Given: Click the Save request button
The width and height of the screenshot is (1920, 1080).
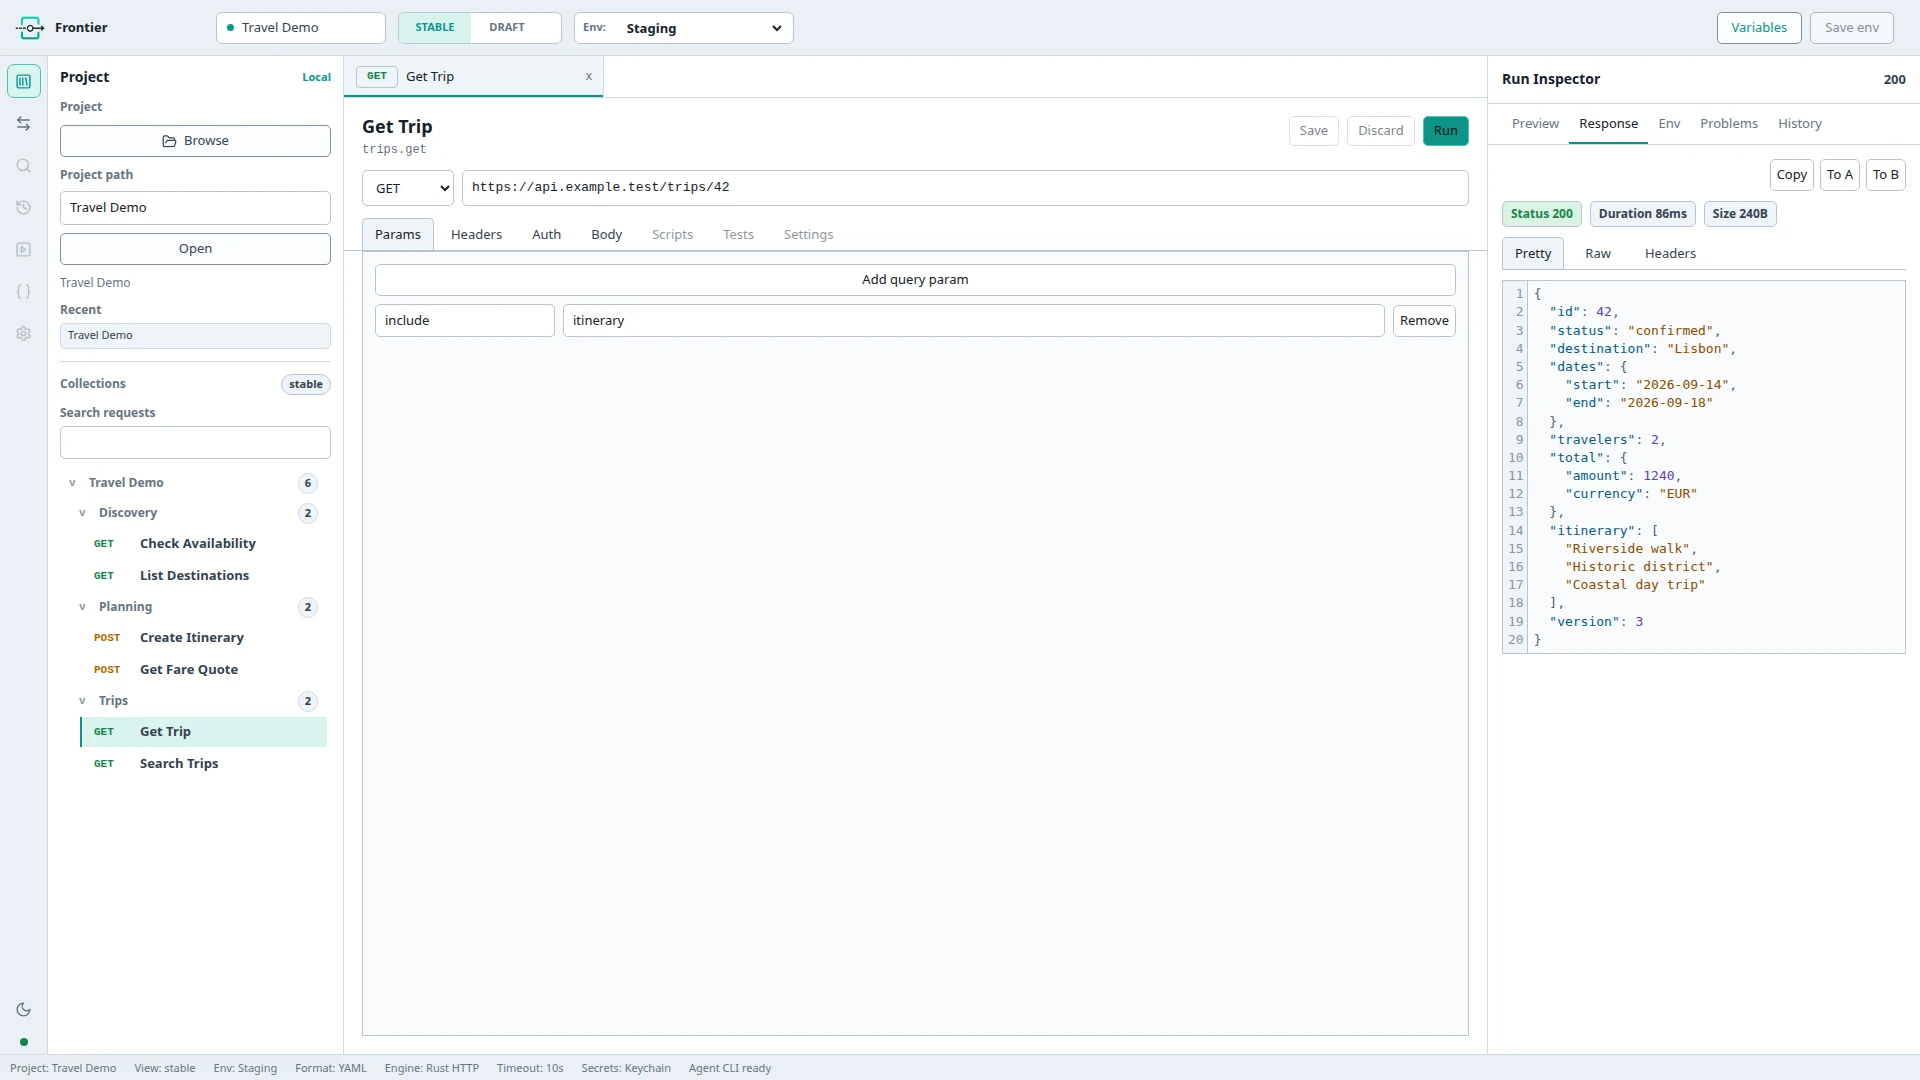Looking at the screenshot, I should [x=1313, y=130].
